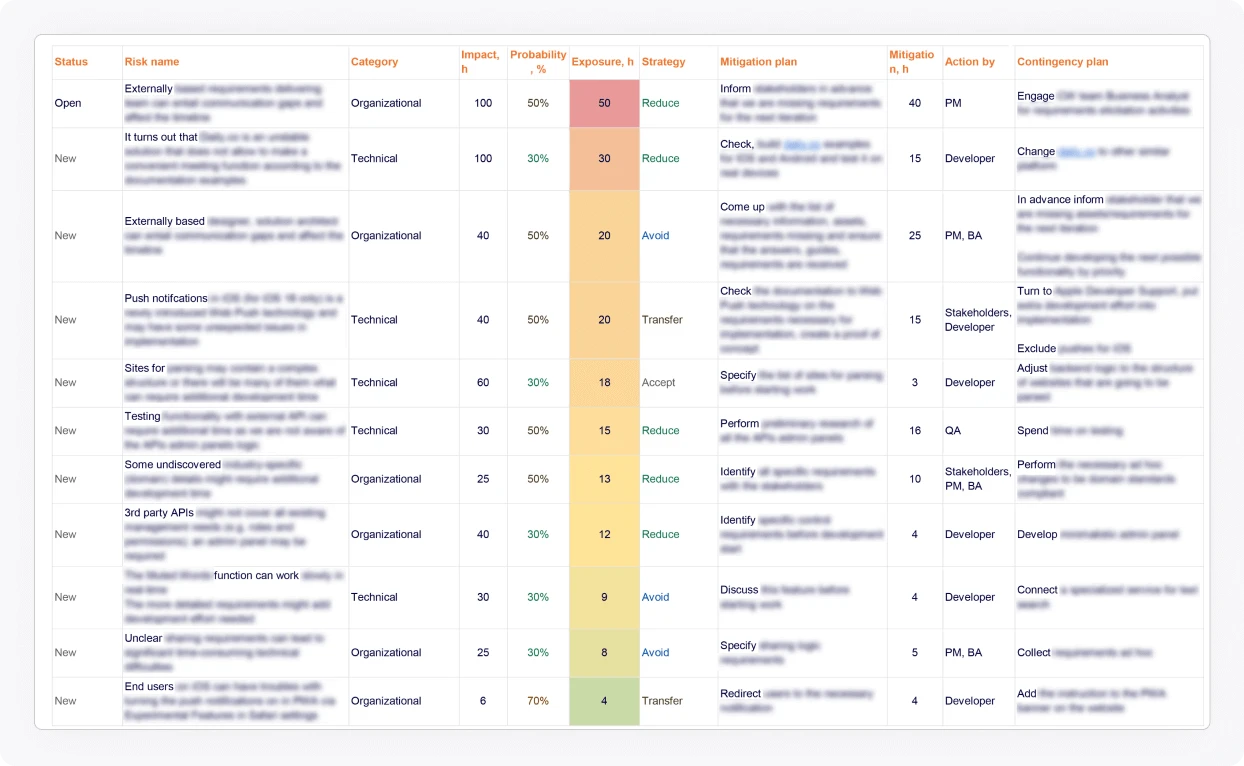The height and width of the screenshot is (766, 1244).
Task: Select the Stakeholders, PM, BA cell
Action: (977, 479)
